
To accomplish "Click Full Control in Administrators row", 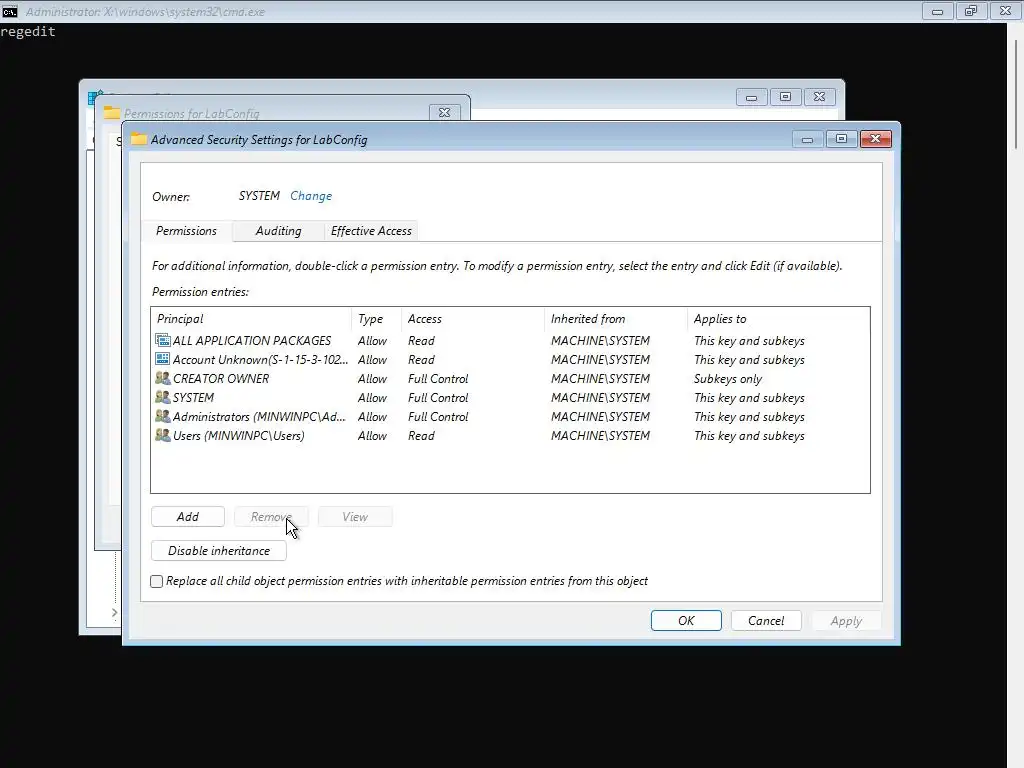I will (x=438, y=417).
